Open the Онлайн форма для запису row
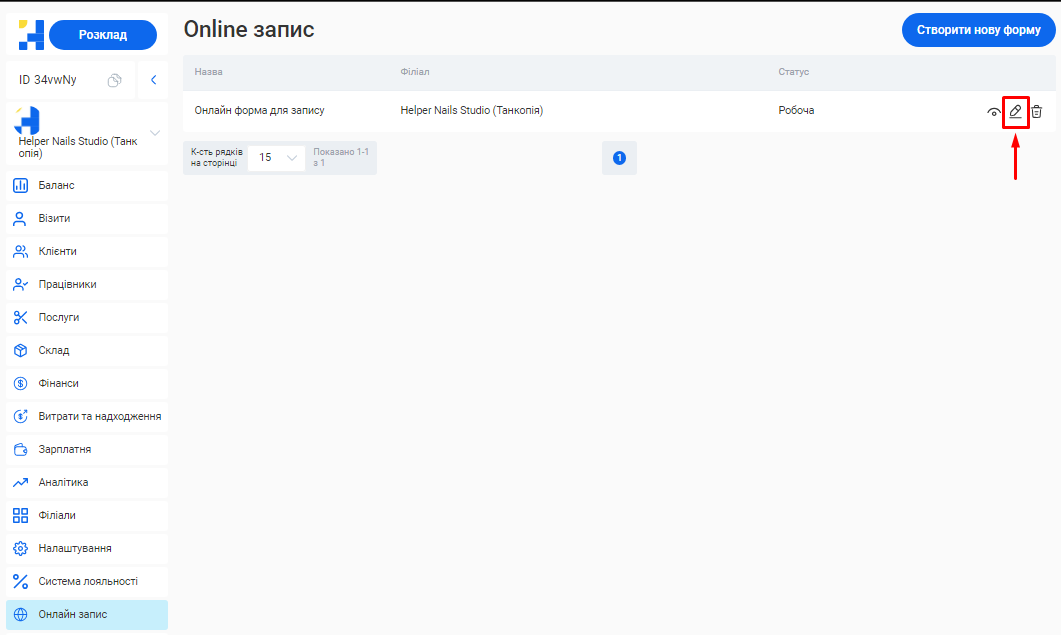 (259, 110)
